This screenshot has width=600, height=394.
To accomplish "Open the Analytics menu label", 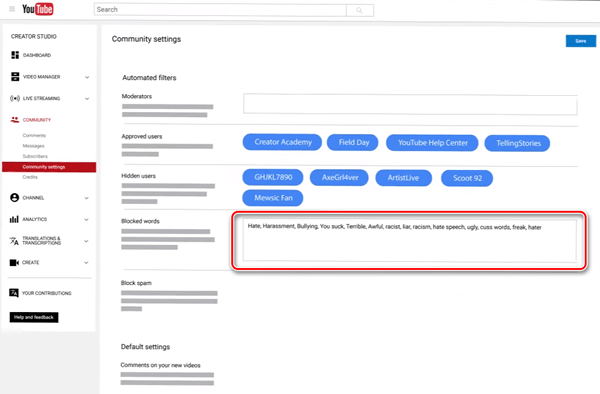I will [34, 219].
